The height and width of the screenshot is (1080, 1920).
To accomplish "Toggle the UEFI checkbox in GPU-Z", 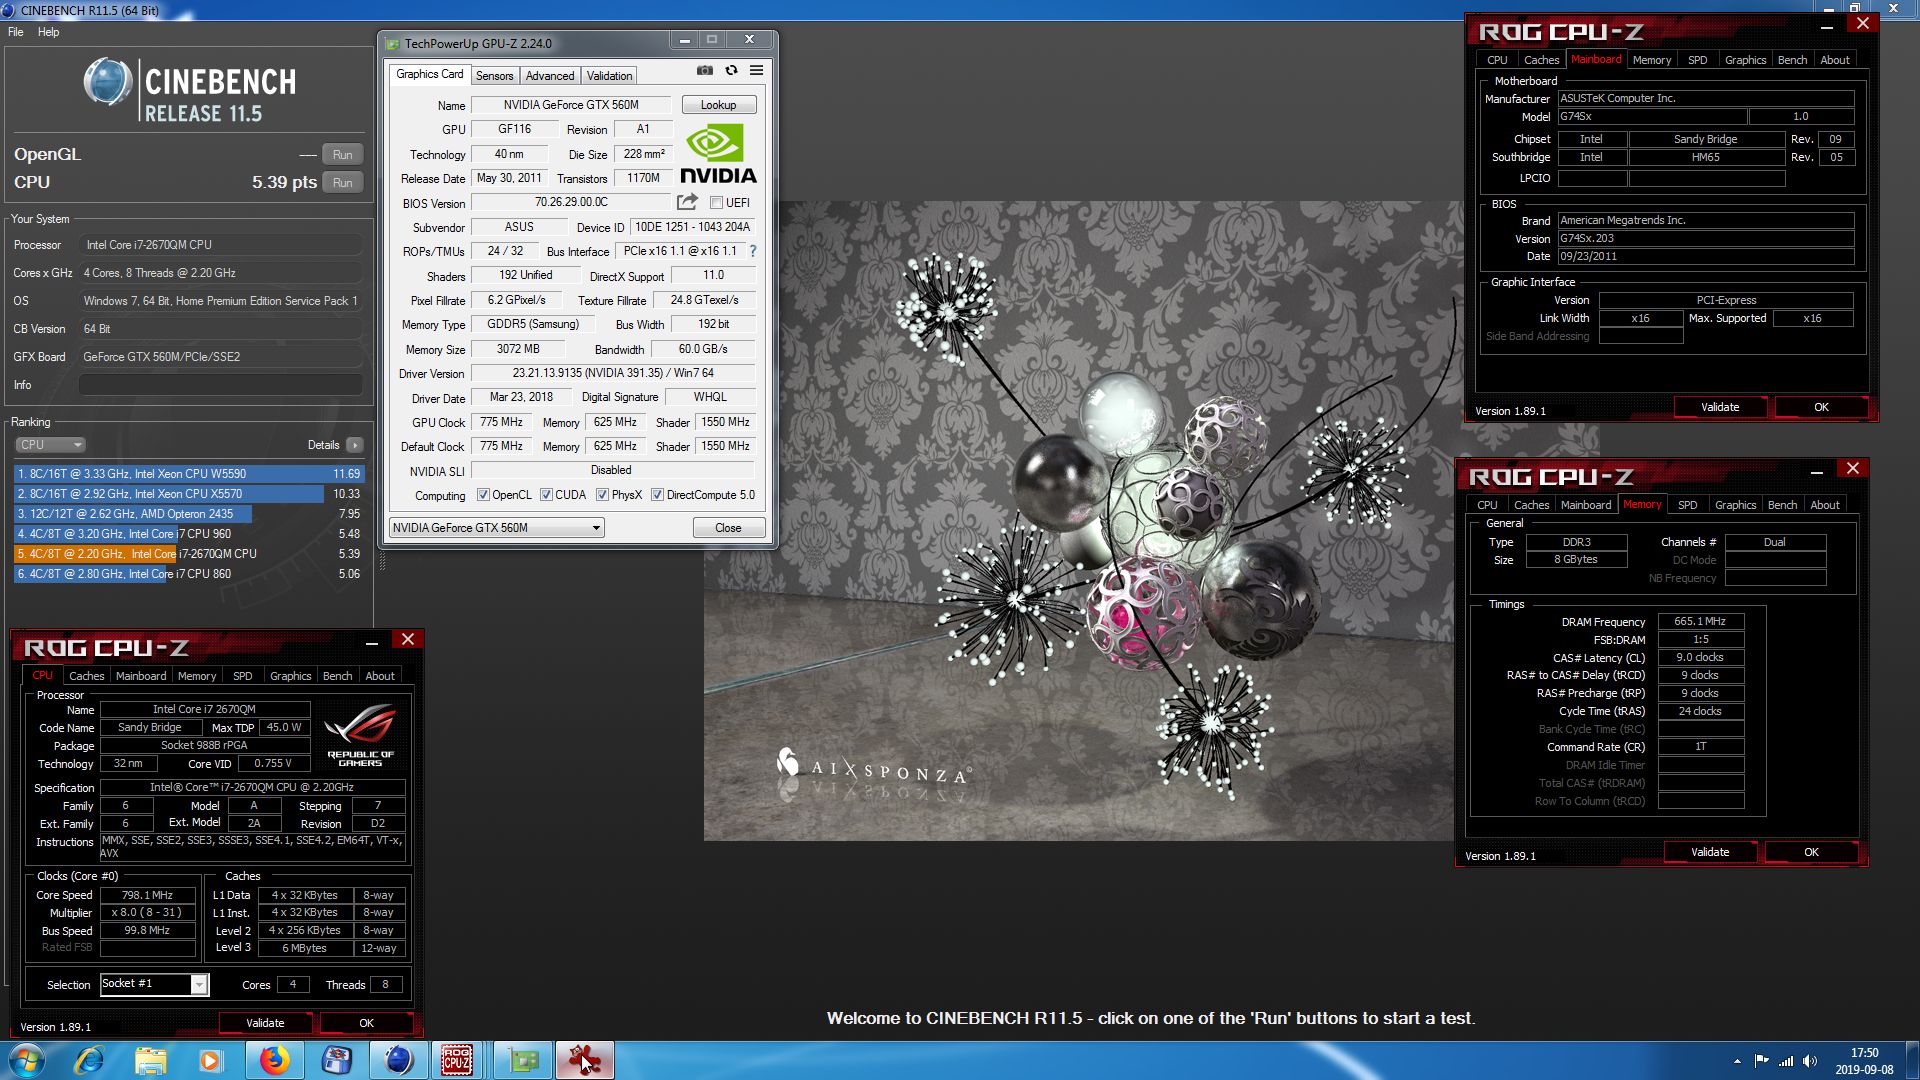I will [716, 203].
